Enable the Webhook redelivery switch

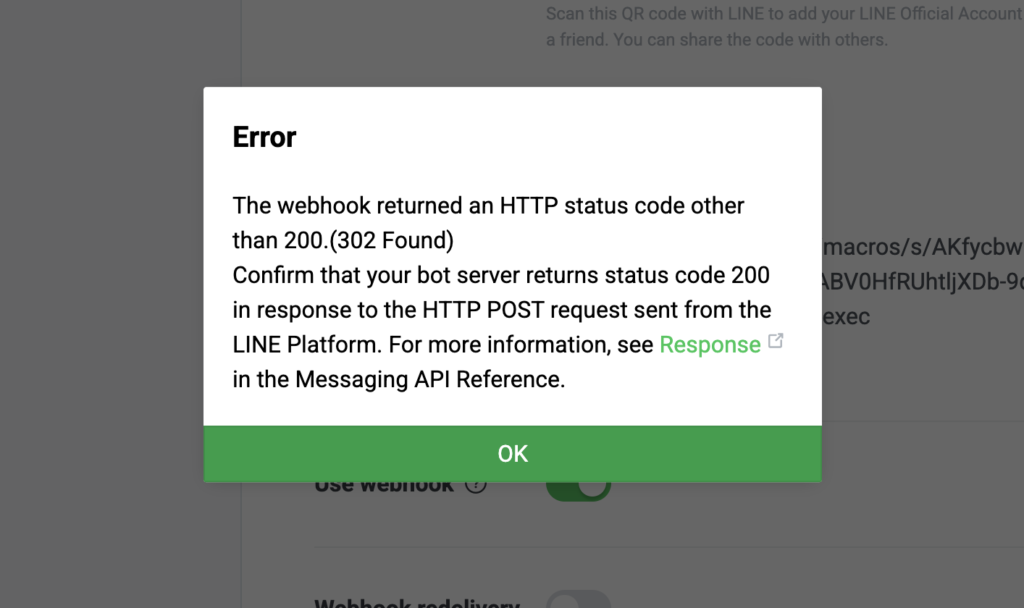pos(578,600)
